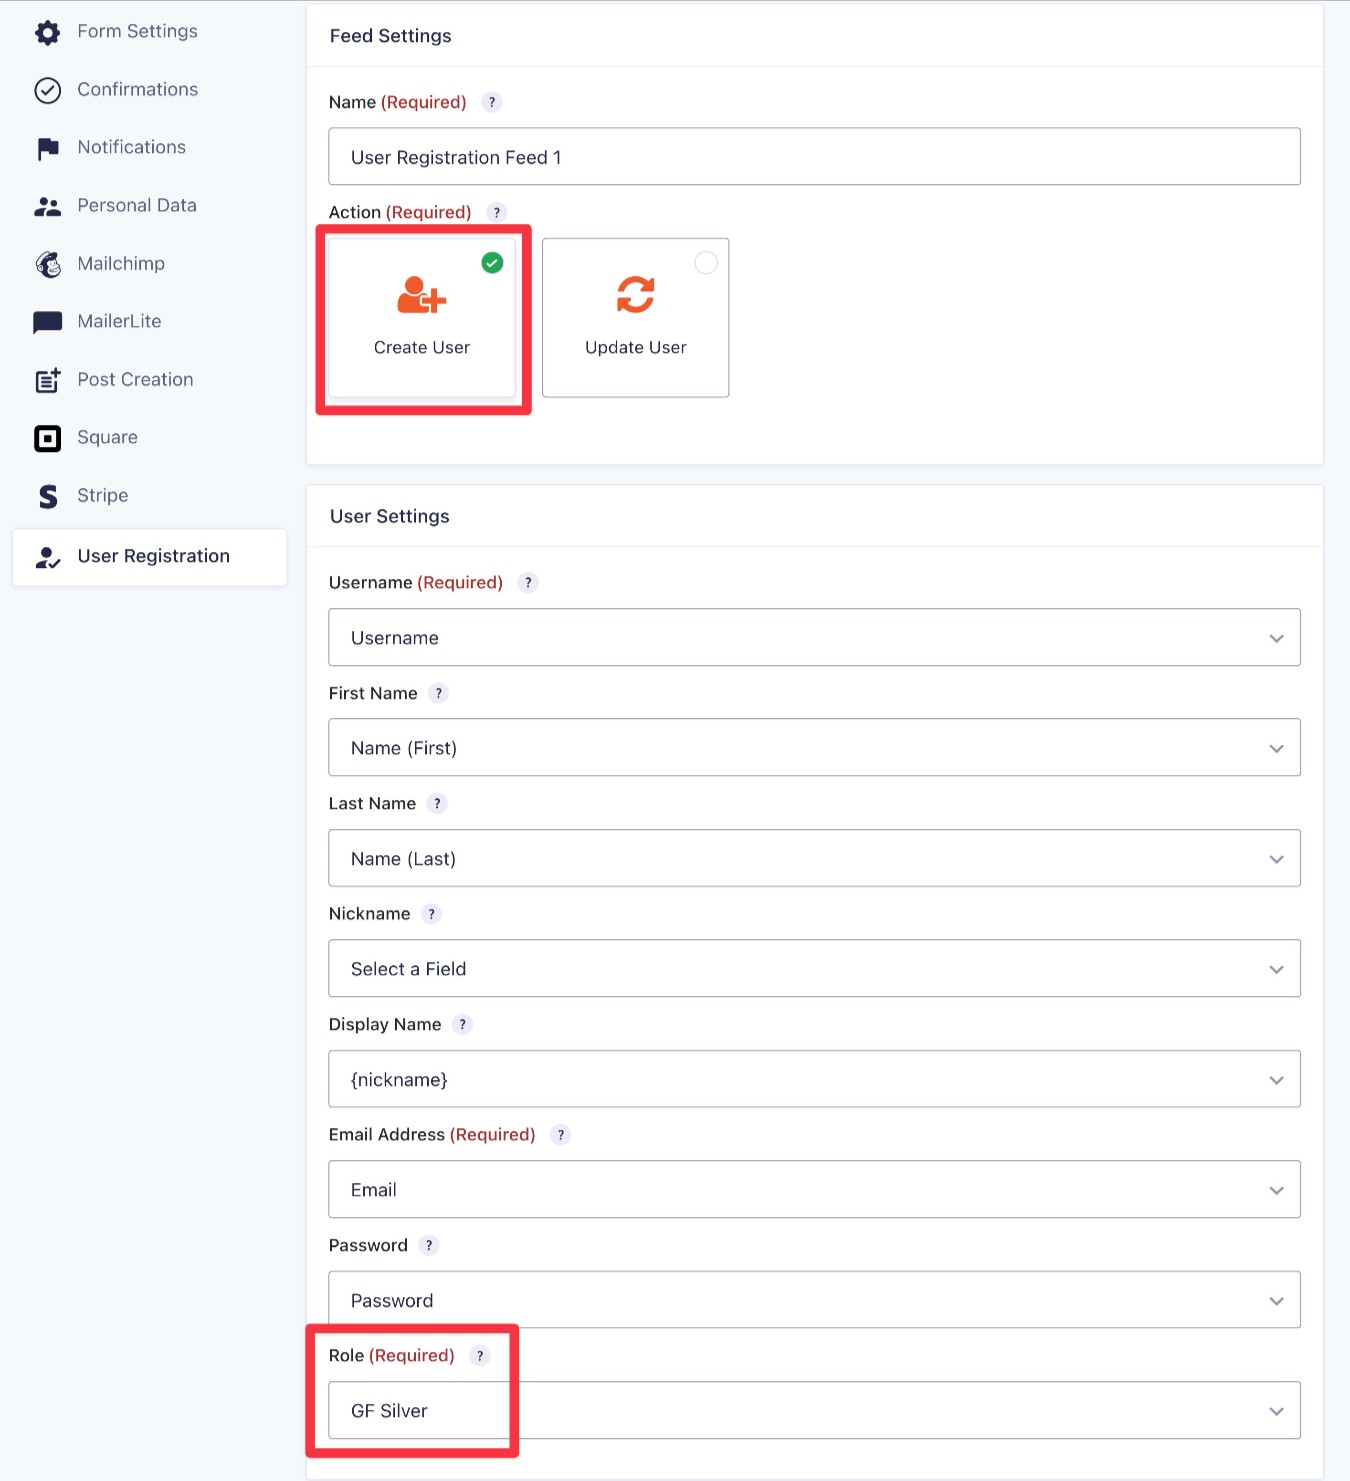
Task: Click the MailerLite speech bubble icon
Action: point(47,322)
